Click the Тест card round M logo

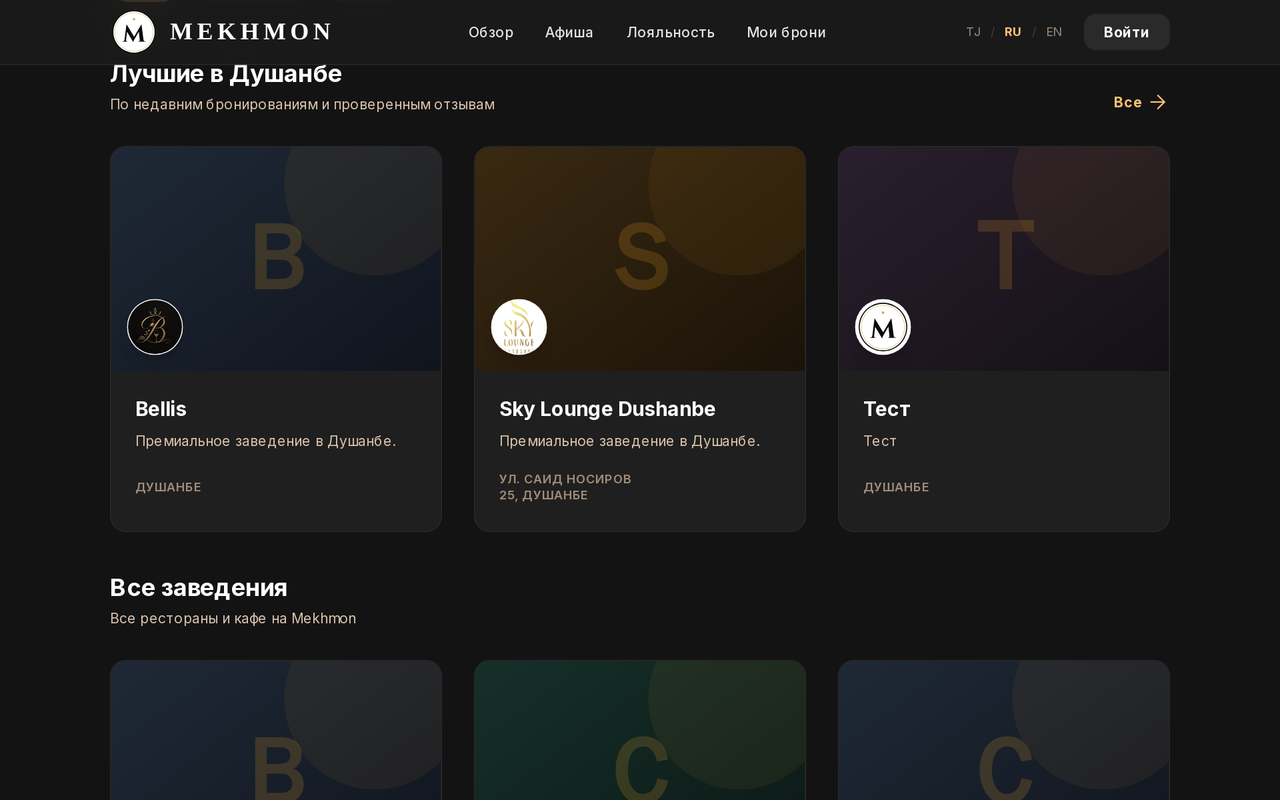coord(883,327)
